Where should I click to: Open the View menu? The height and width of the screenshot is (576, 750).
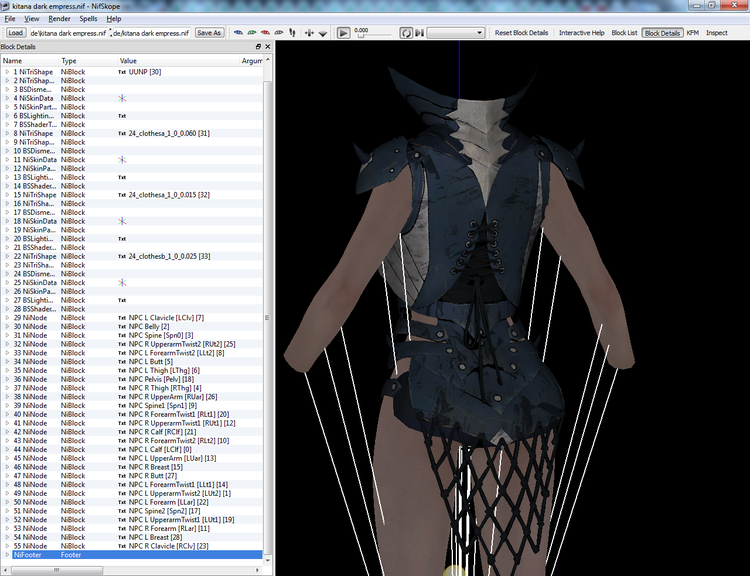click(32, 19)
